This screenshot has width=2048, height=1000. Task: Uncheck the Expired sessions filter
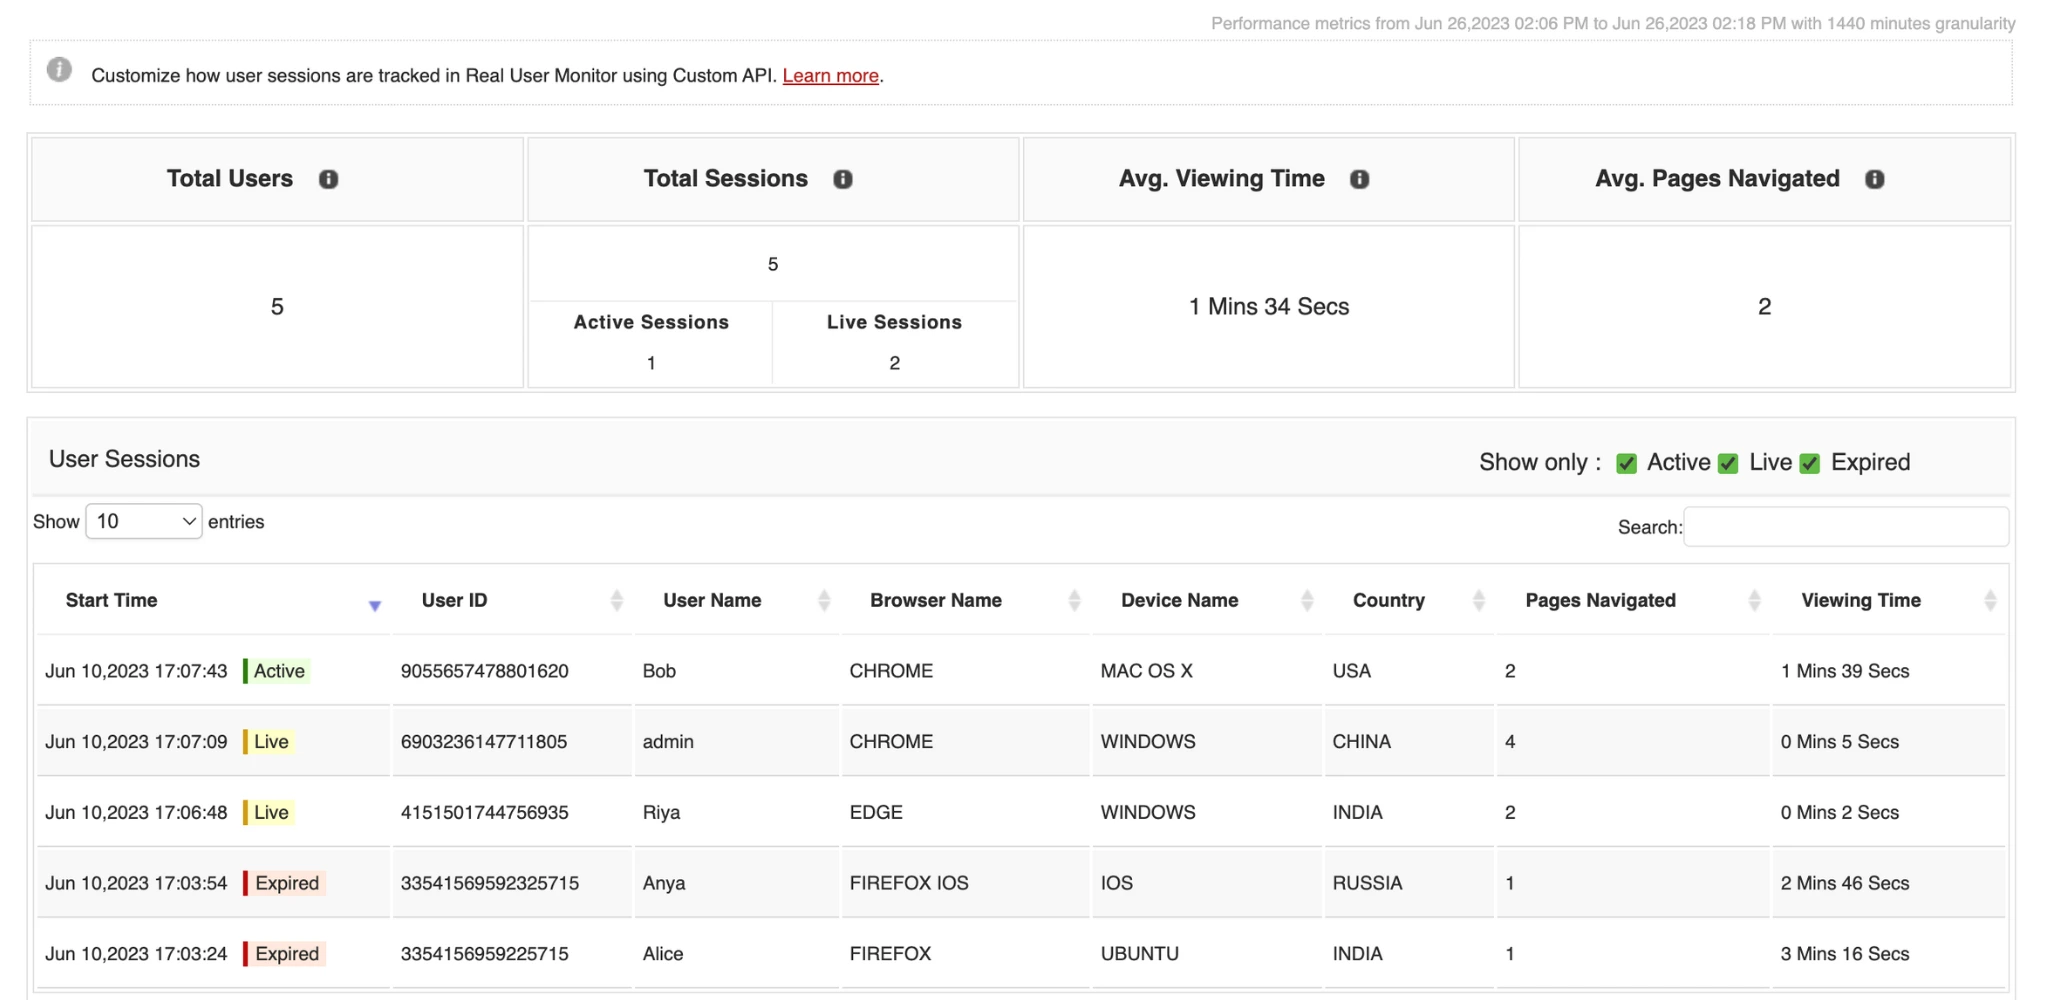(x=1809, y=463)
